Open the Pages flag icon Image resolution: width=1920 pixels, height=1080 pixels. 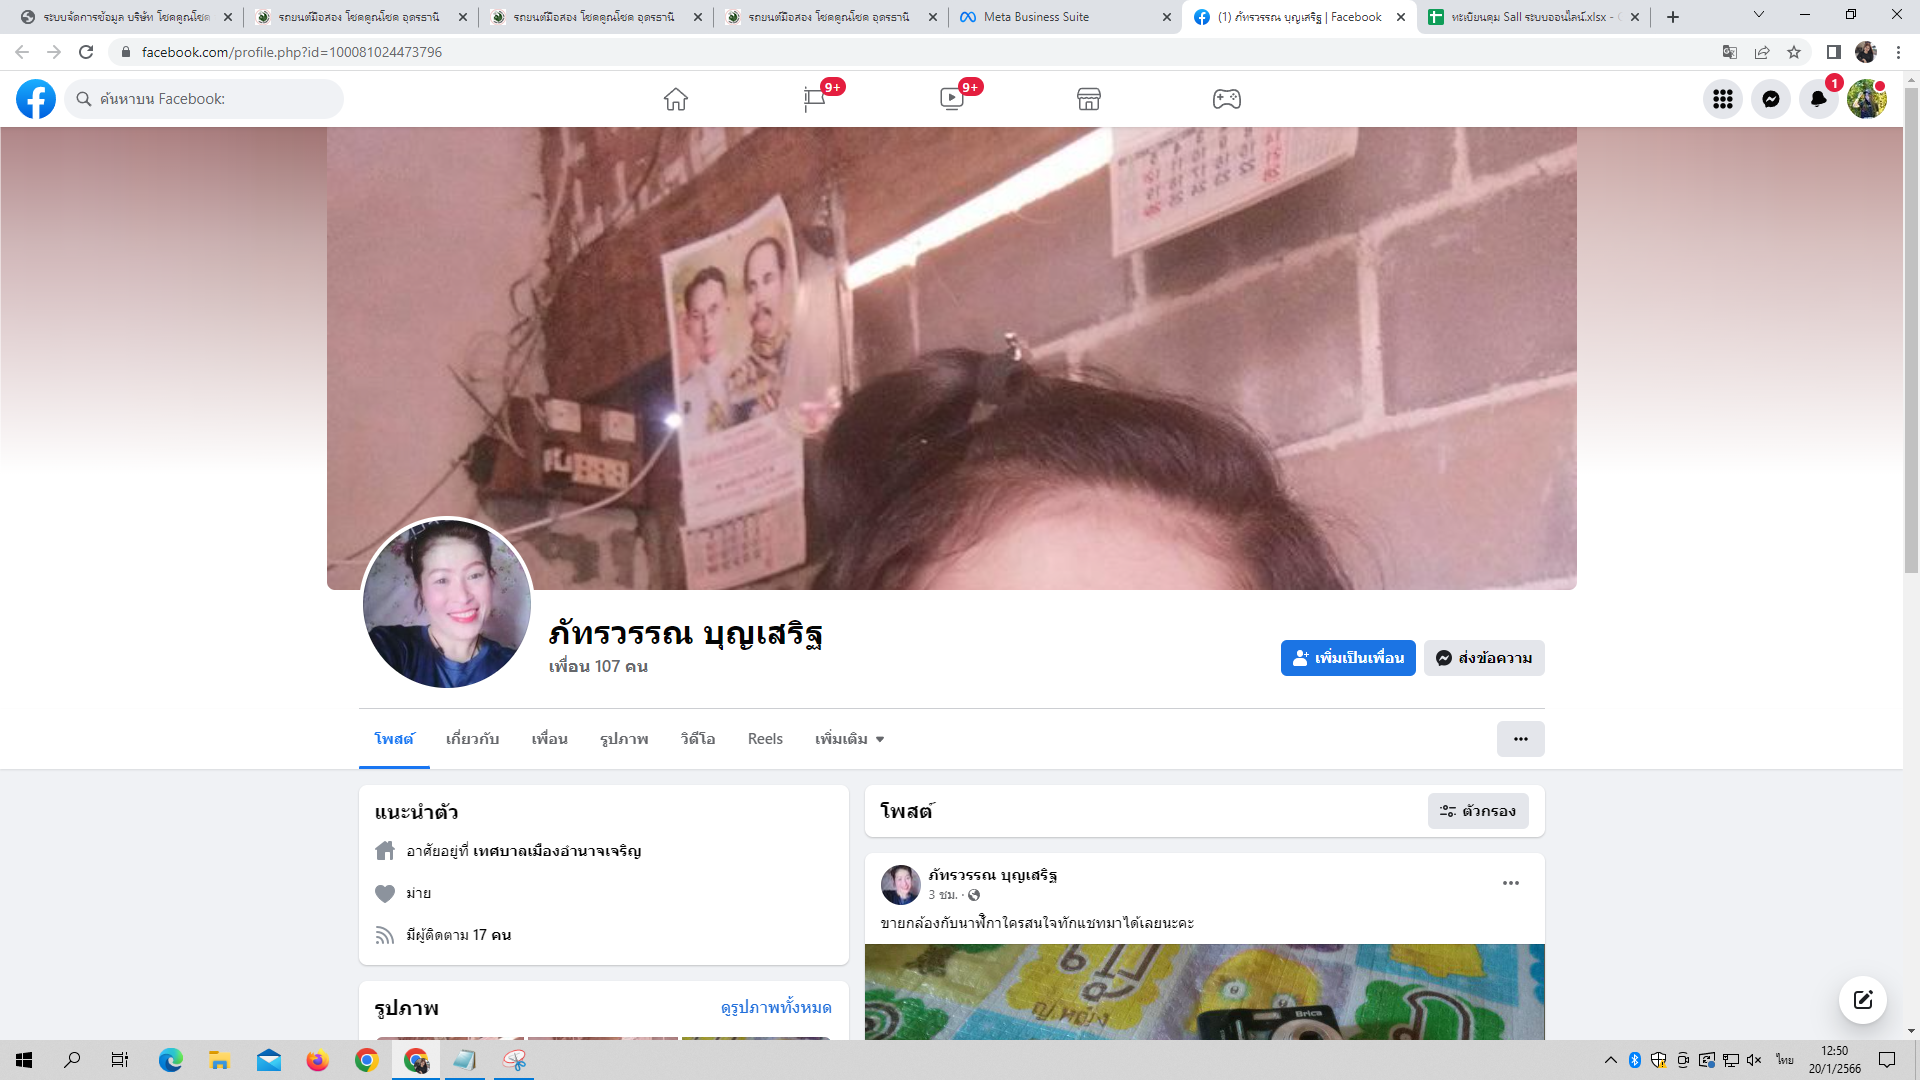(814, 99)
